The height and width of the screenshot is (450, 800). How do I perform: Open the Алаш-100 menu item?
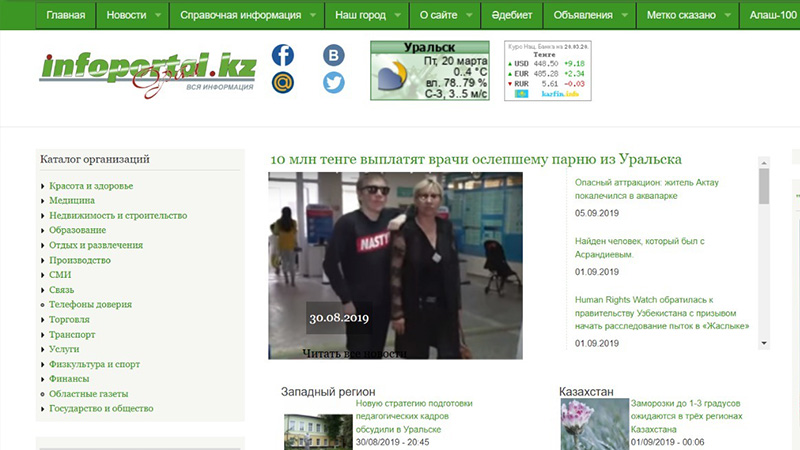click(x=772, y=15)
